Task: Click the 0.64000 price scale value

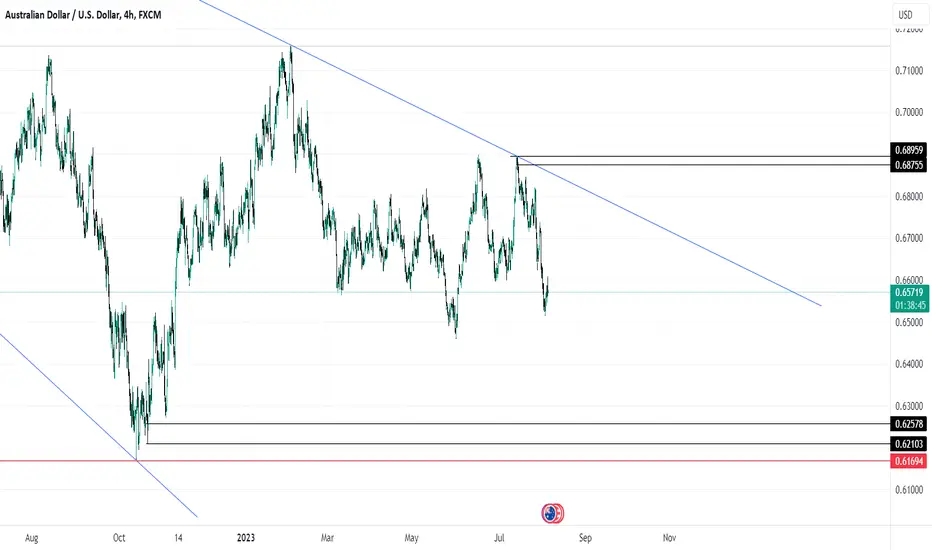Action: (x=909, y=364)
